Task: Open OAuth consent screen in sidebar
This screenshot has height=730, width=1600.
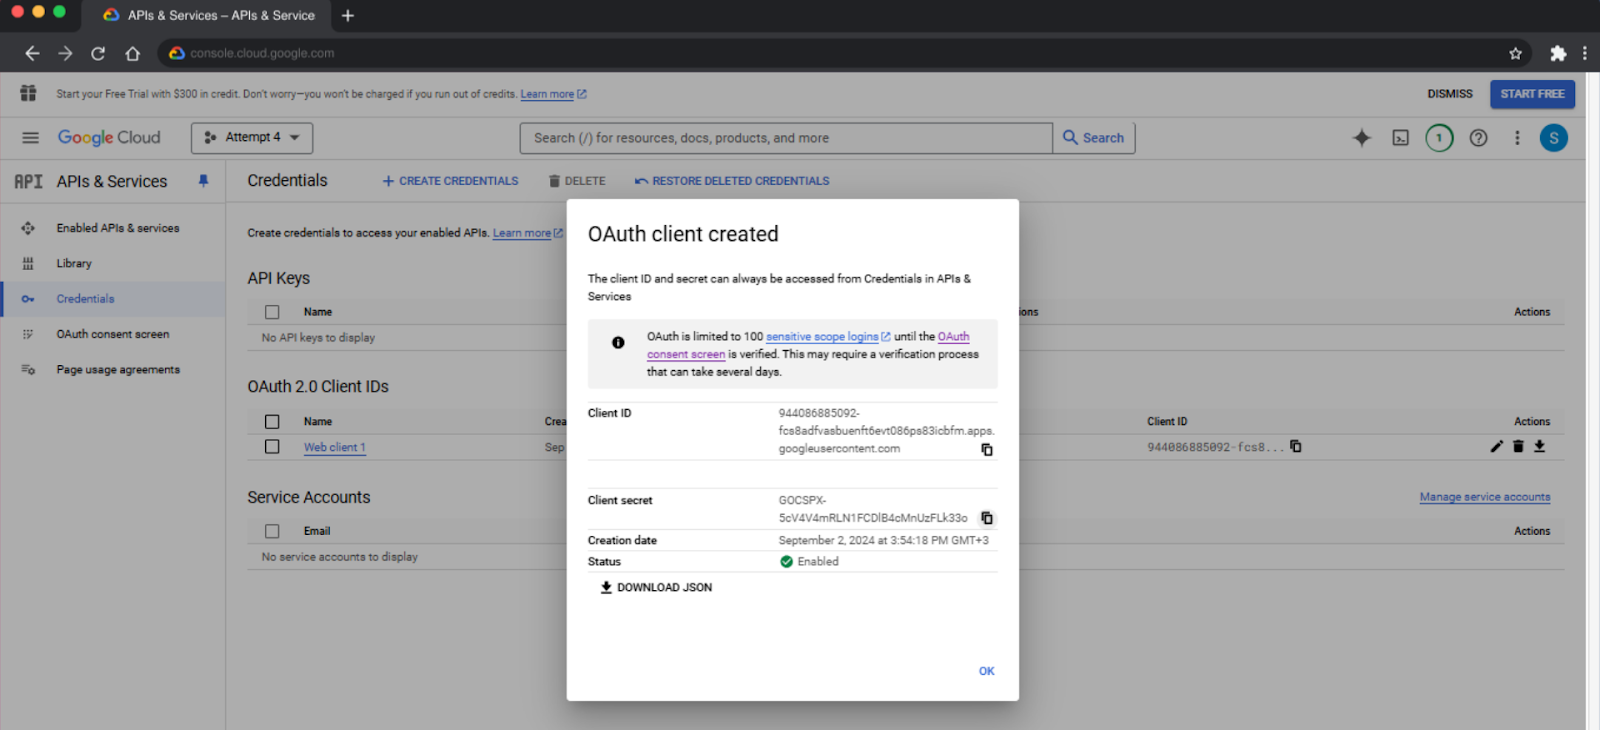Action: [113, 334]
